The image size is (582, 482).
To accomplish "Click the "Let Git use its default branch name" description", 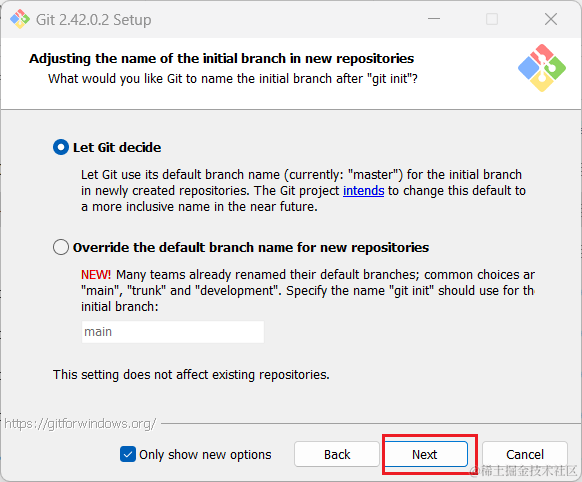I will pos(303,190).
